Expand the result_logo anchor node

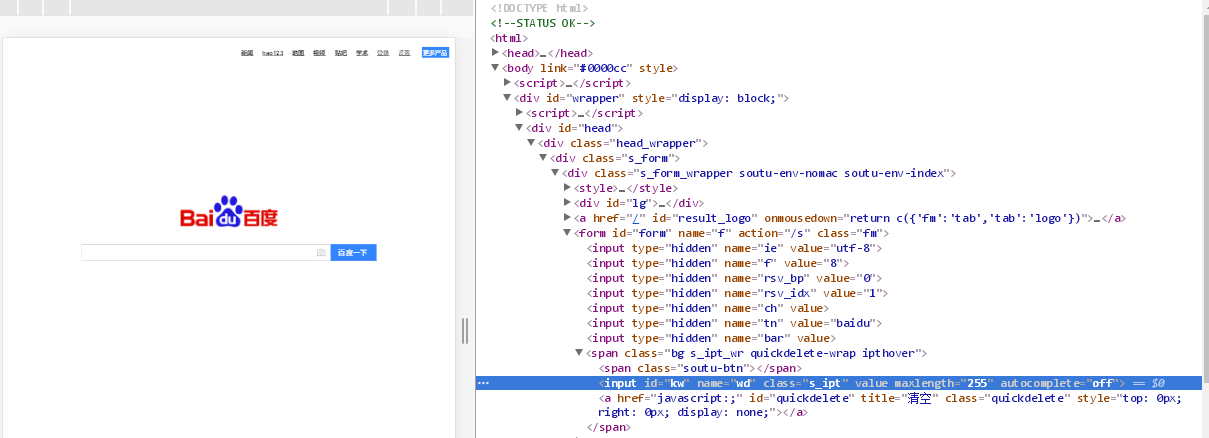coord(568,218)
